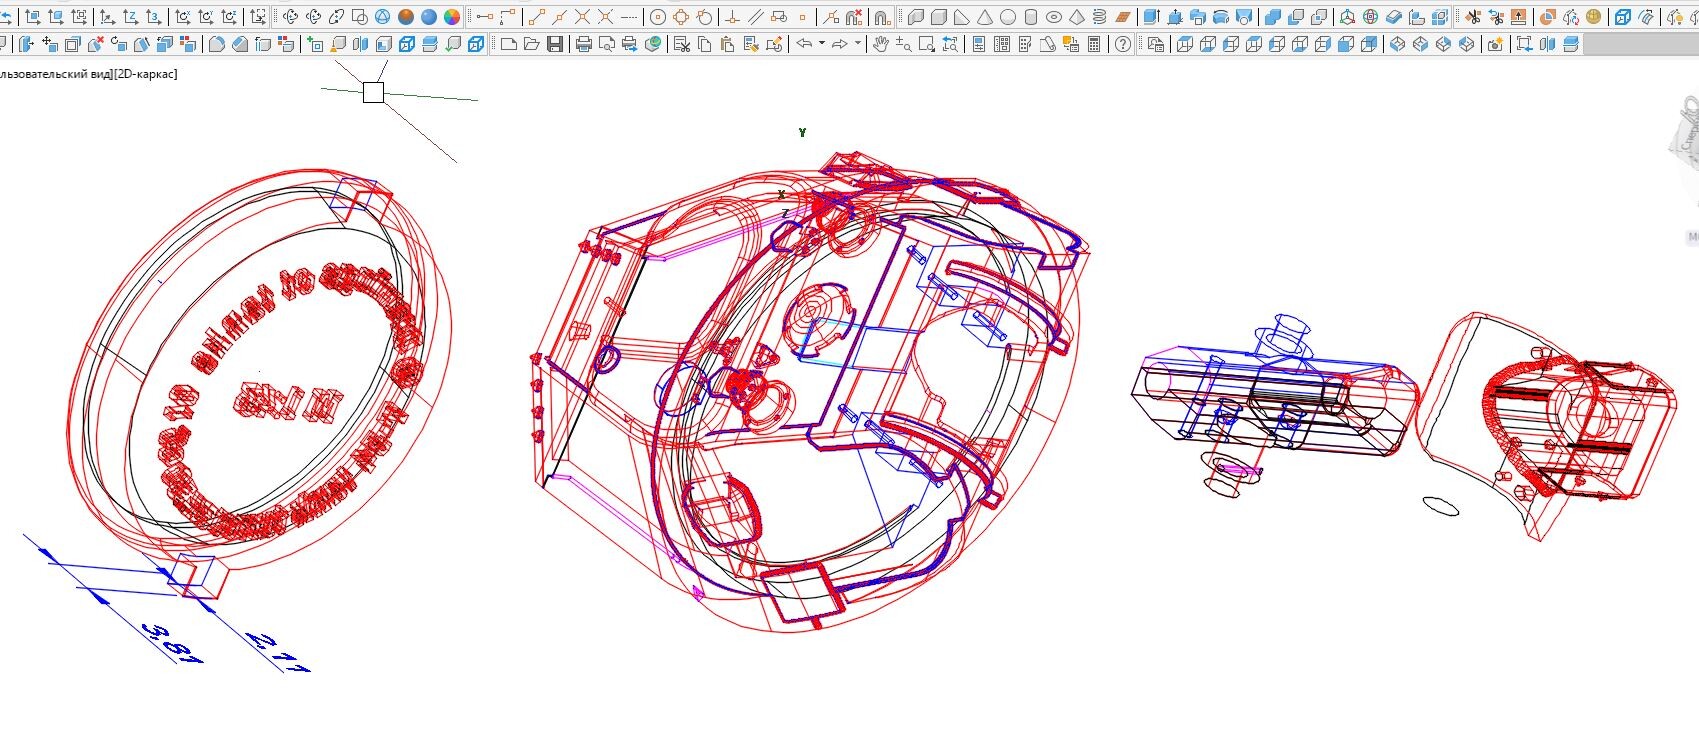Open Help question mark

pyautogui.click(x=1123, y=44)
